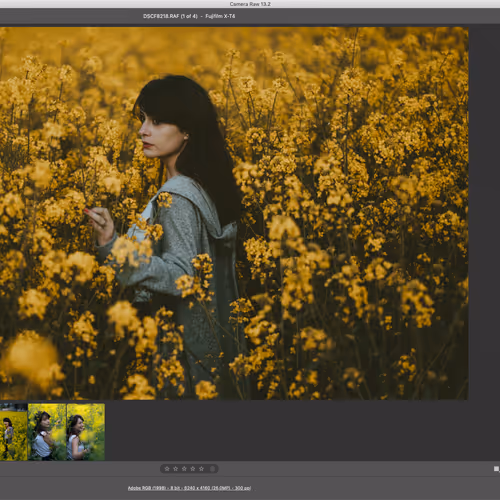Select the middle filmstrip thumbnail with white shirt

tap(47, 432)
